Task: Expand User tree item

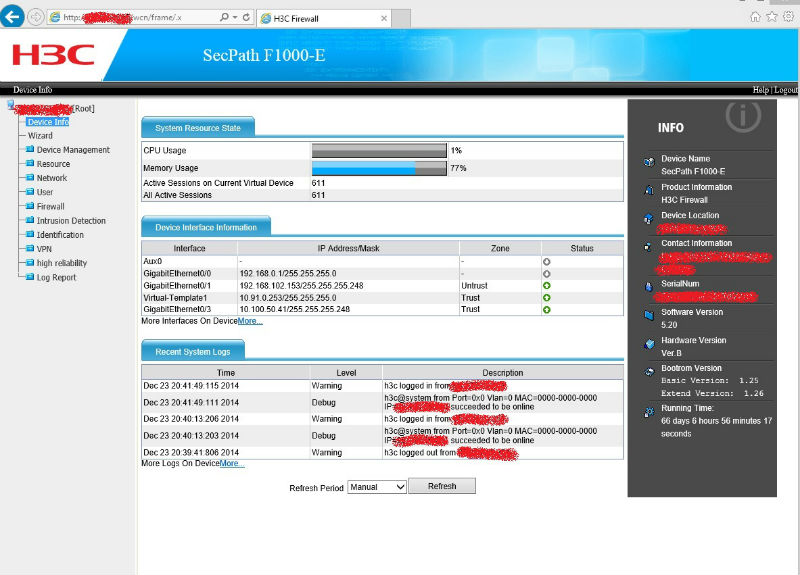Action: tap(44, 192)
